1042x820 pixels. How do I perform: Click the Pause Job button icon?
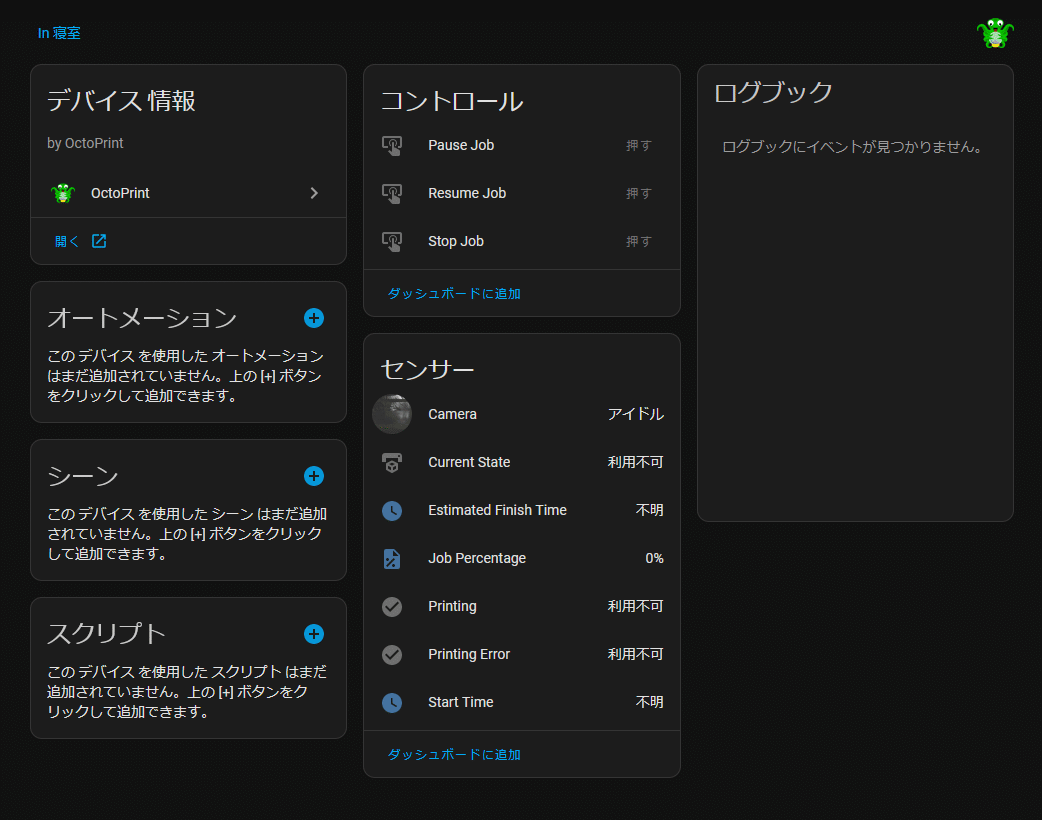[392, 146]
